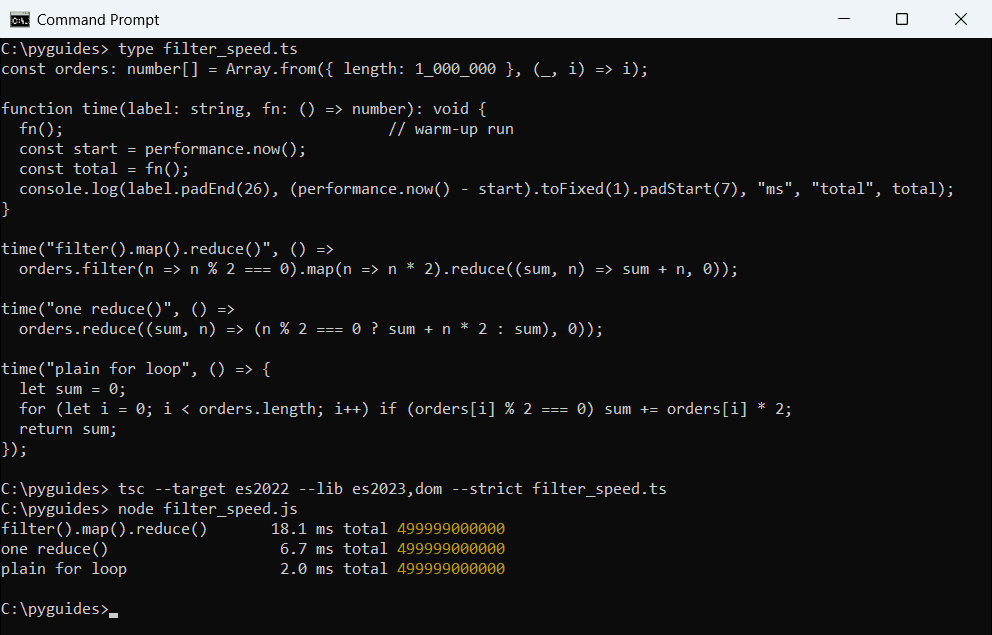The height and width of the screenshot is (635, 992).
Task: Click the 'time("one reduce()"' call line
Action: [118, 309]
